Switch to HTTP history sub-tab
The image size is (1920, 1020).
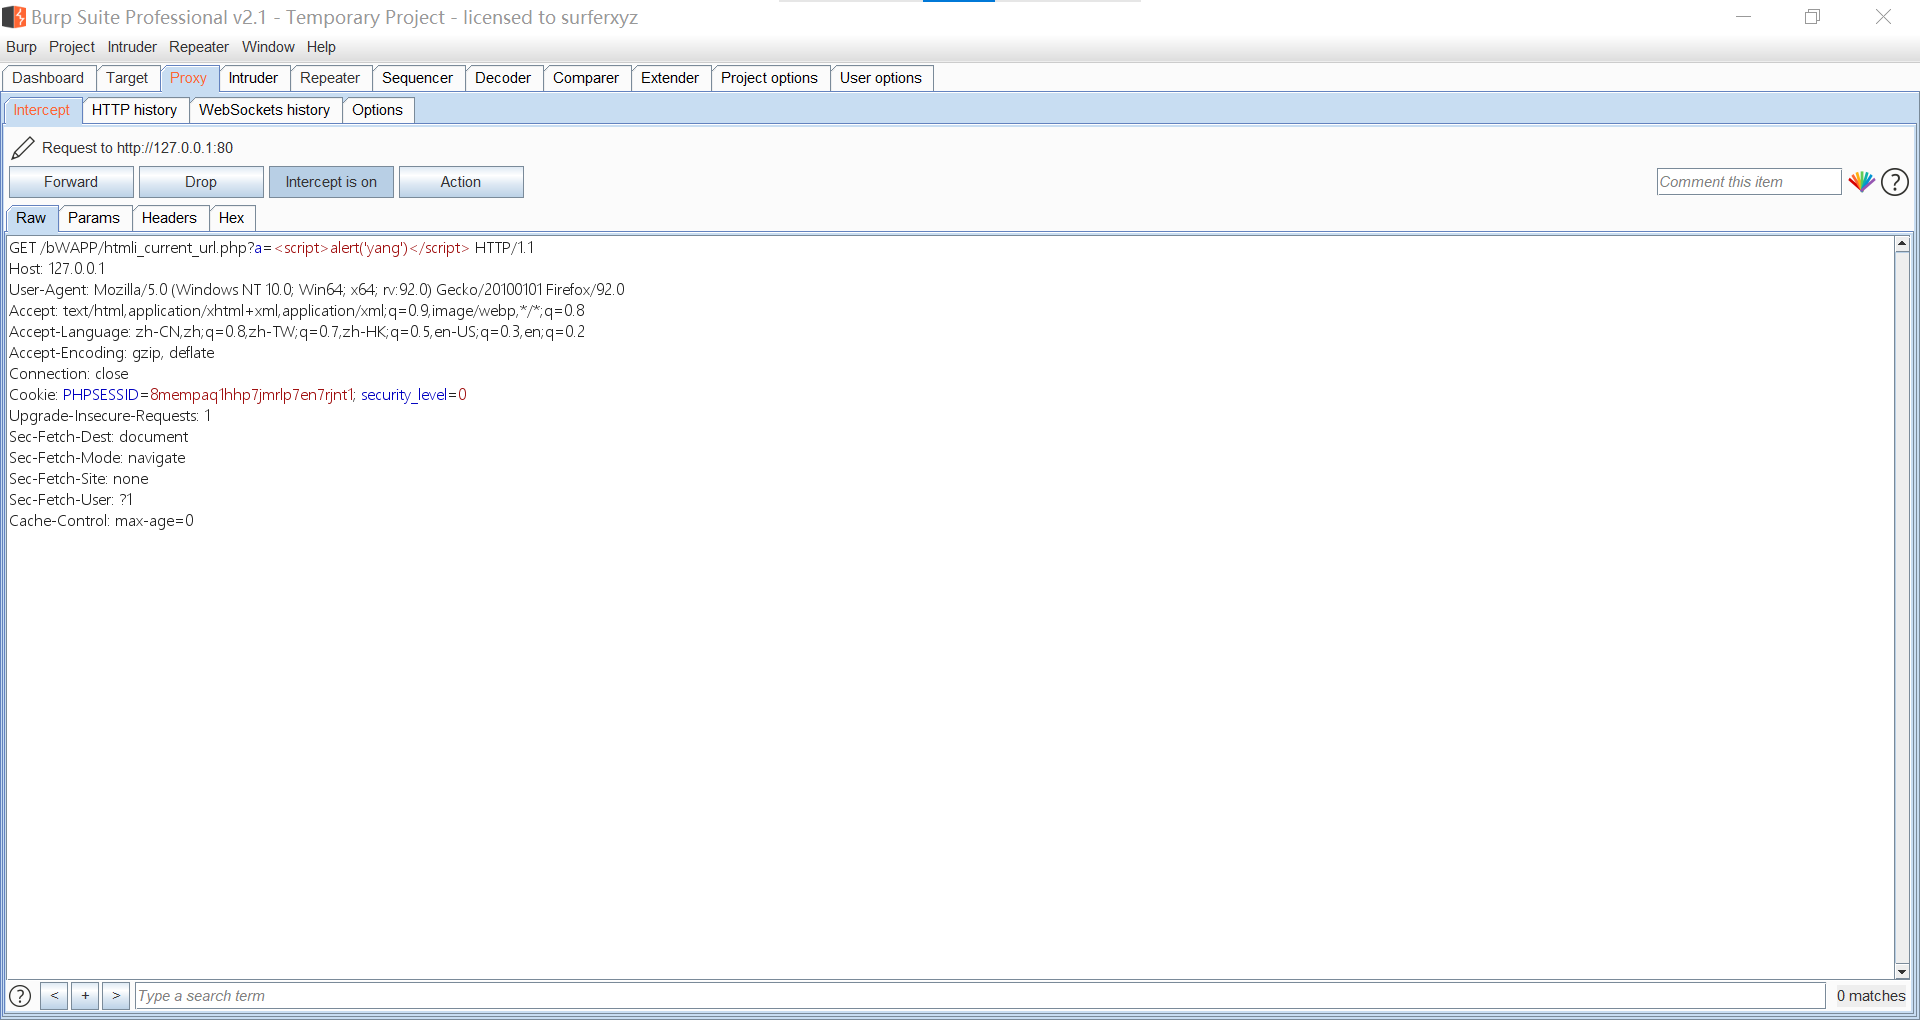134,110
